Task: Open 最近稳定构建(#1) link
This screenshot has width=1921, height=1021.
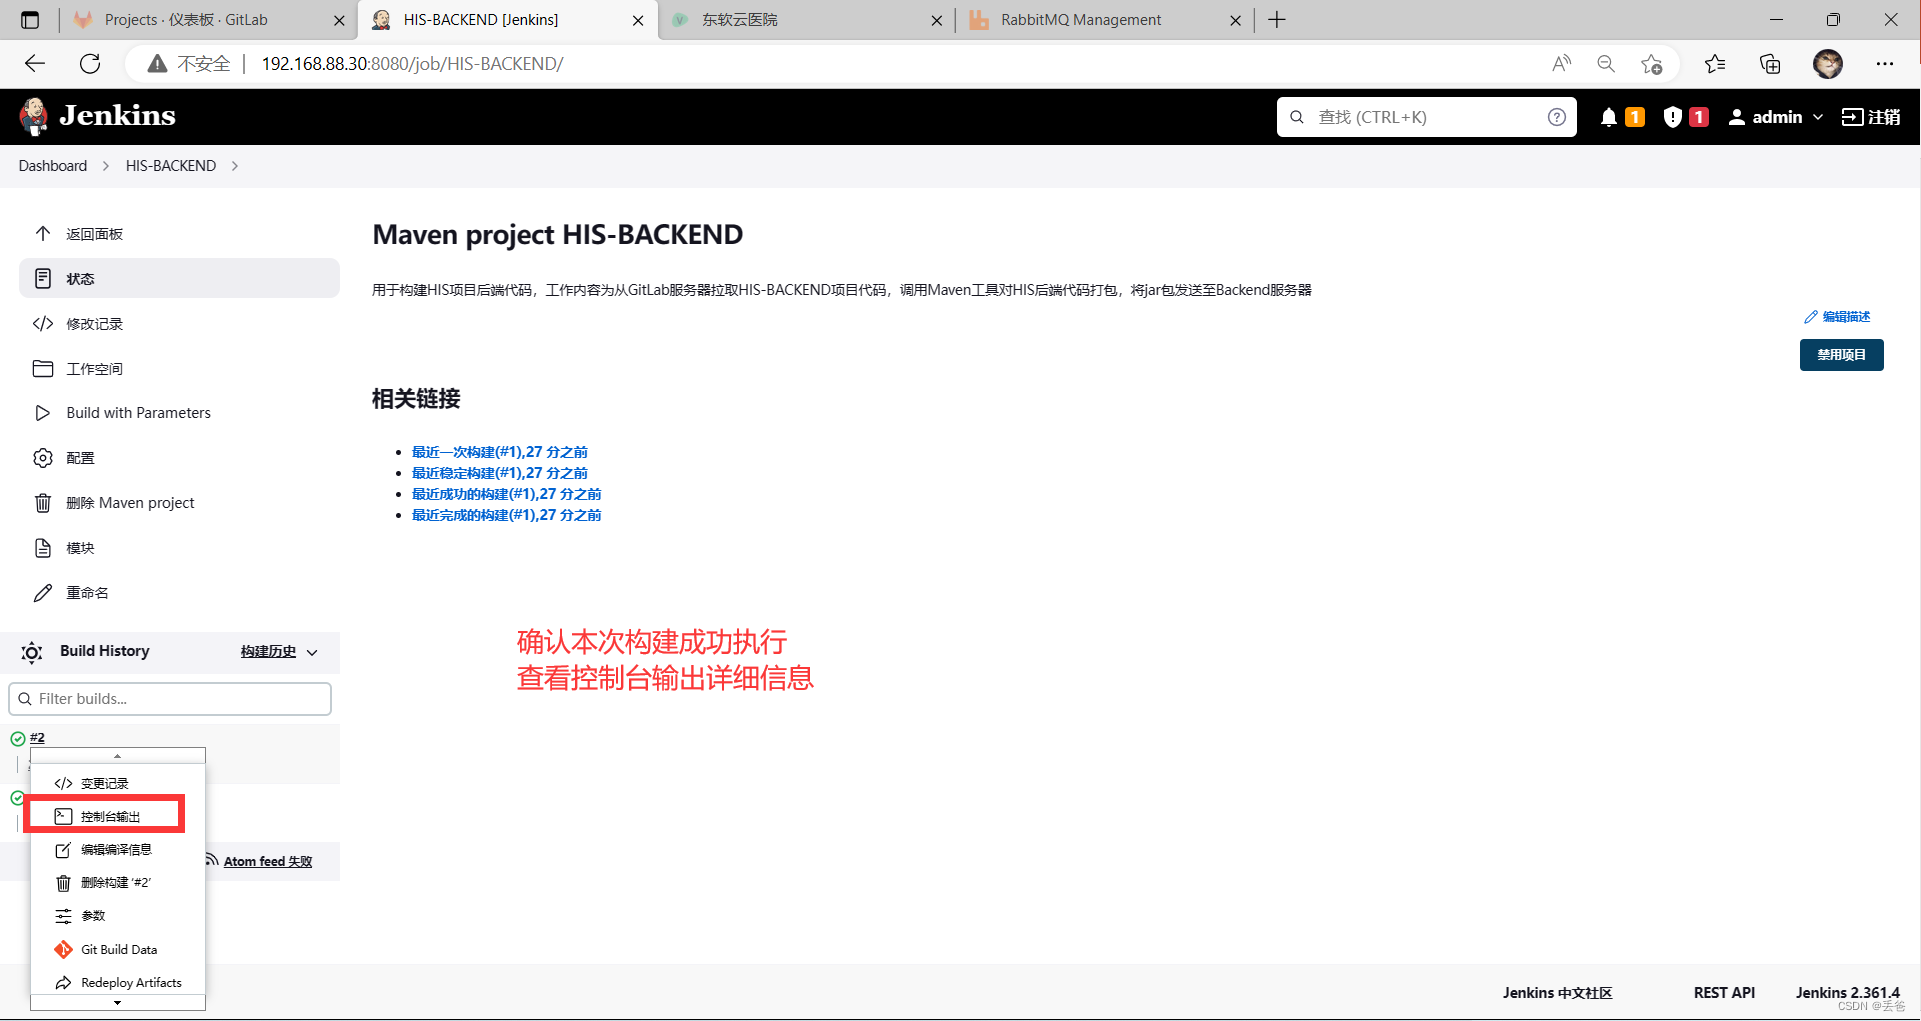Action: 500,473
